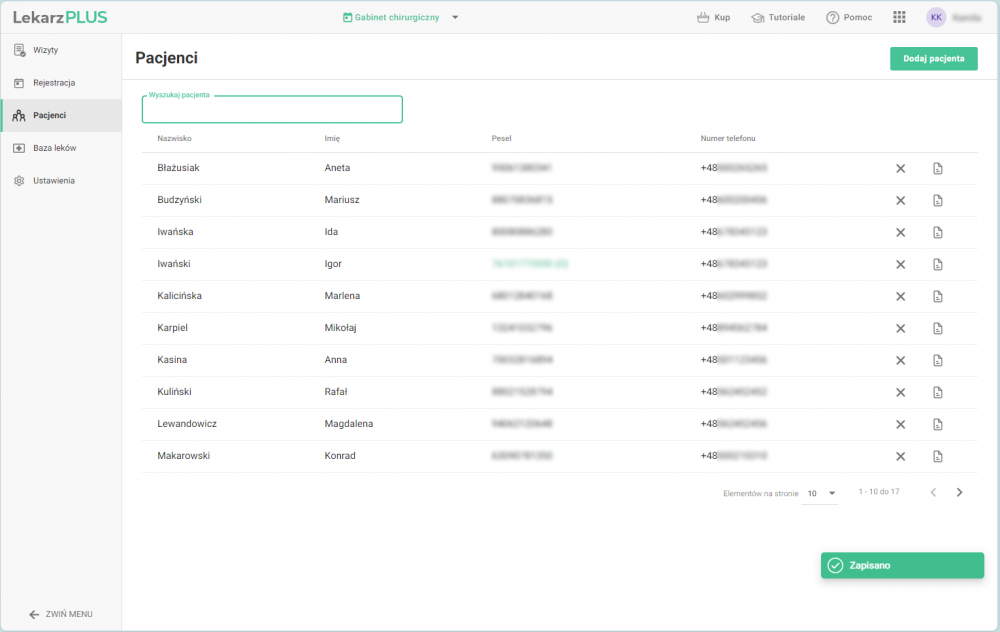The image size is (1000, 632).
Task: Remove Makarowski Konrad with X icon
Action: click(900, 456)
